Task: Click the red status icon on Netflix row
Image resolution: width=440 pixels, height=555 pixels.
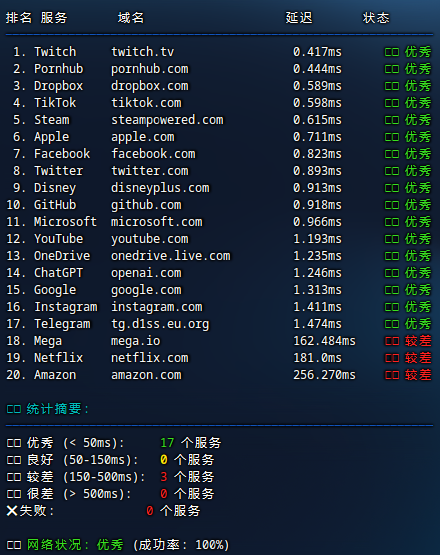Action: pyautogui.click(x=392, y=358)
